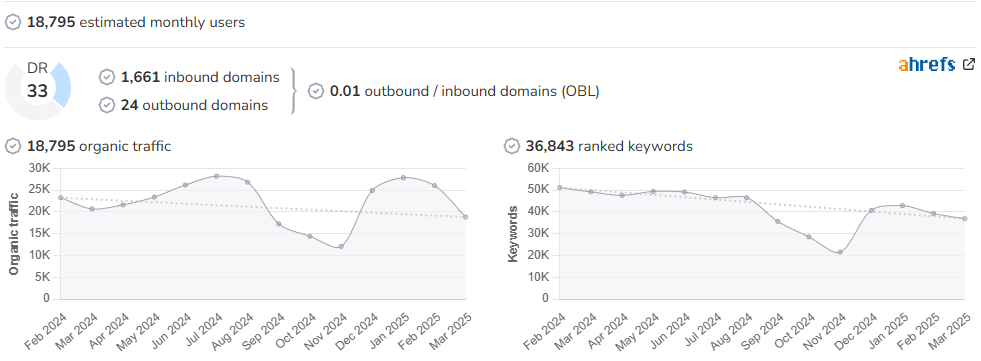The width and height of the screenshot is (981, 361).
Task: Select '1,661 inbound domains' text
Action: [x=200, y=77]
